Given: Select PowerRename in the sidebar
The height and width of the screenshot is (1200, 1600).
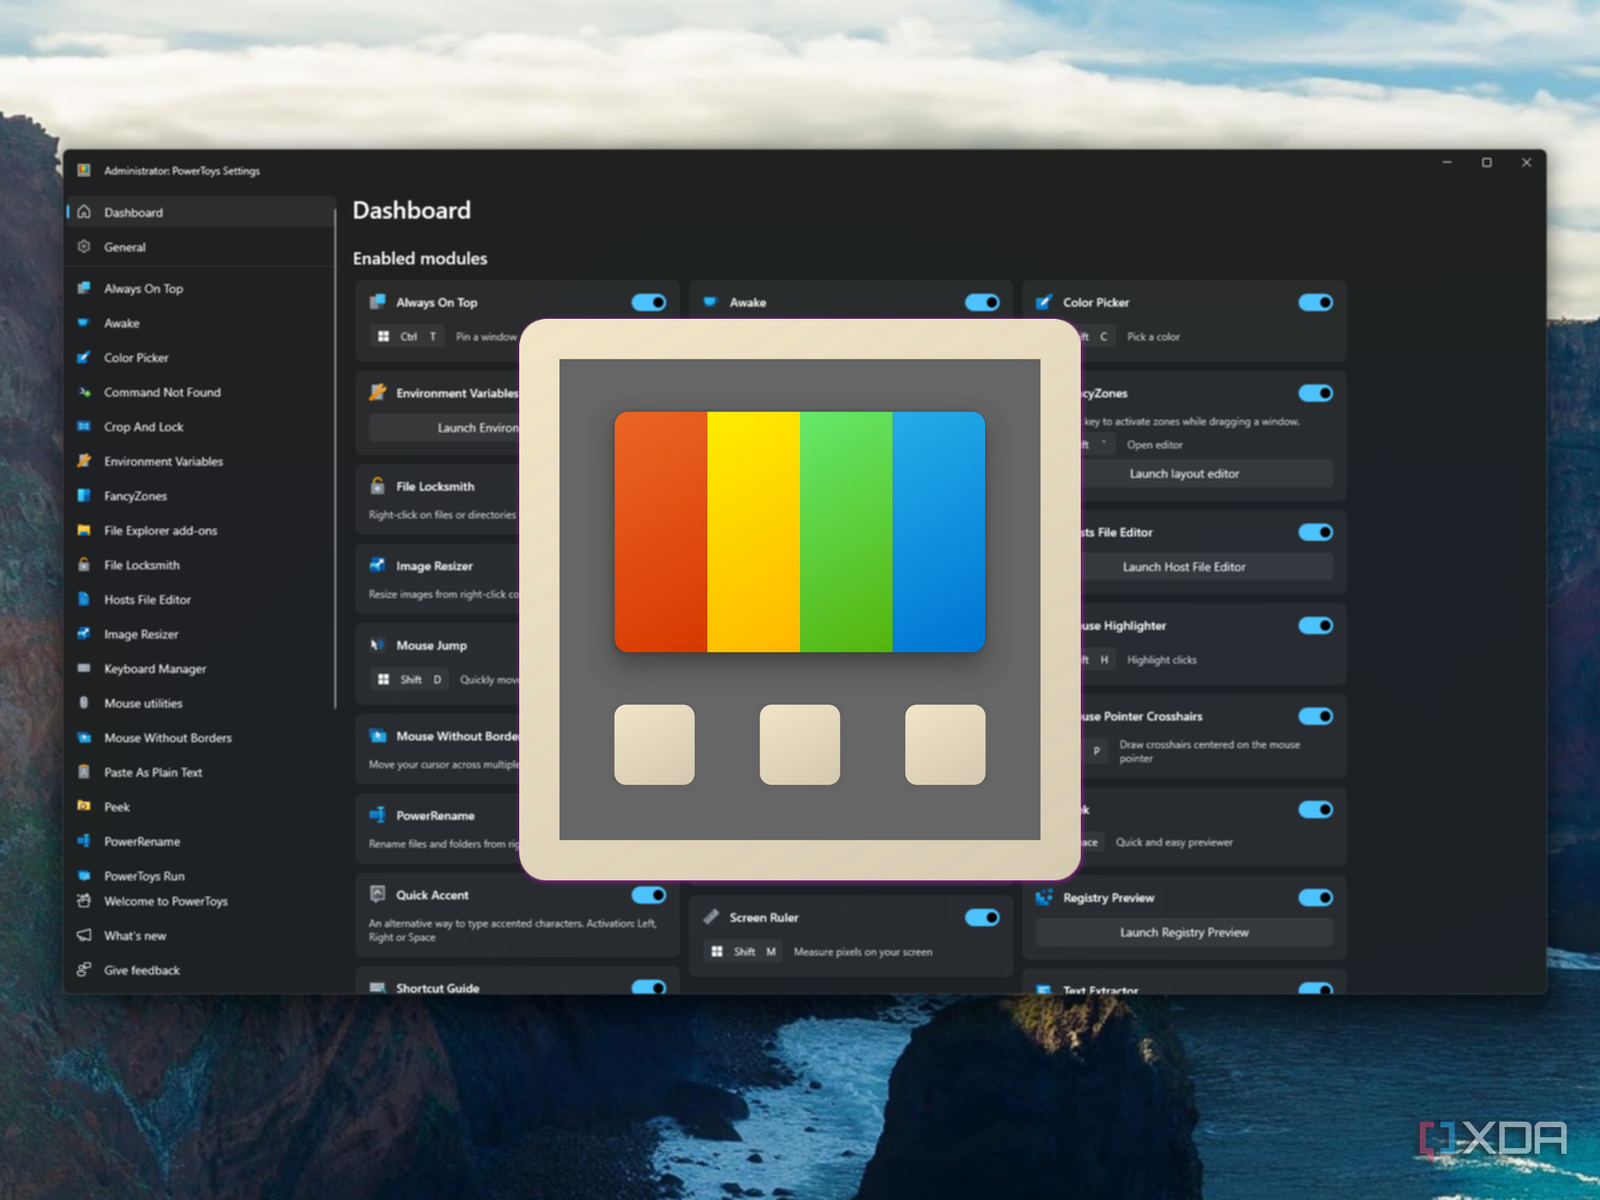Looking at the screenshot, I should click(x=200, y=841).
